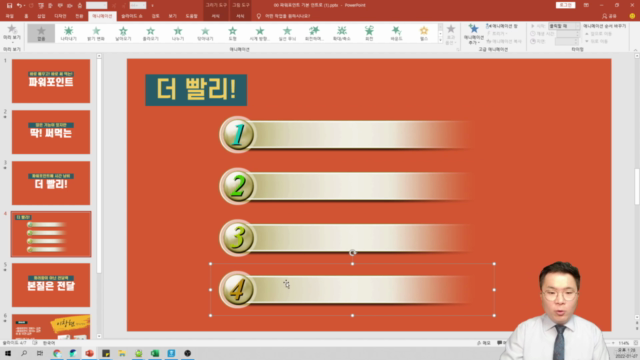Open the Start (시작) timing dropdown
Image resolution: width=640 pixels, height=360 pixels.
pyautogui.click(x=563, y=26)
